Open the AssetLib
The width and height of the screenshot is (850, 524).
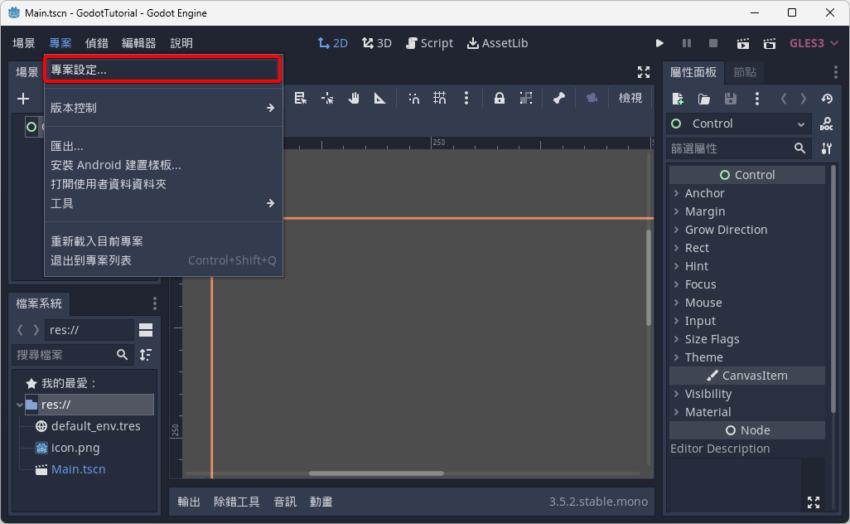point(498,43)
